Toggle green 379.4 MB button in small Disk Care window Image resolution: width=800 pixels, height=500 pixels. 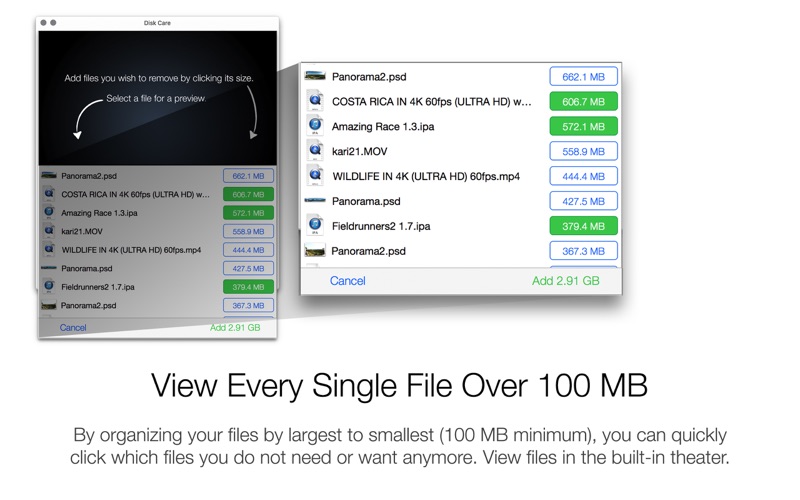(x=248, y=287)
